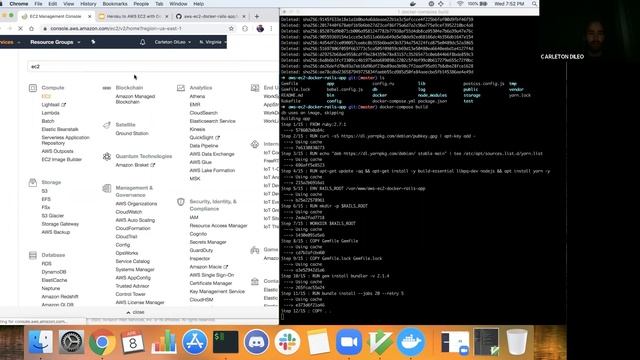Screen dimensions: 640x360
Task: Expand Resource Groups dropdown
Action: [55, 42]
